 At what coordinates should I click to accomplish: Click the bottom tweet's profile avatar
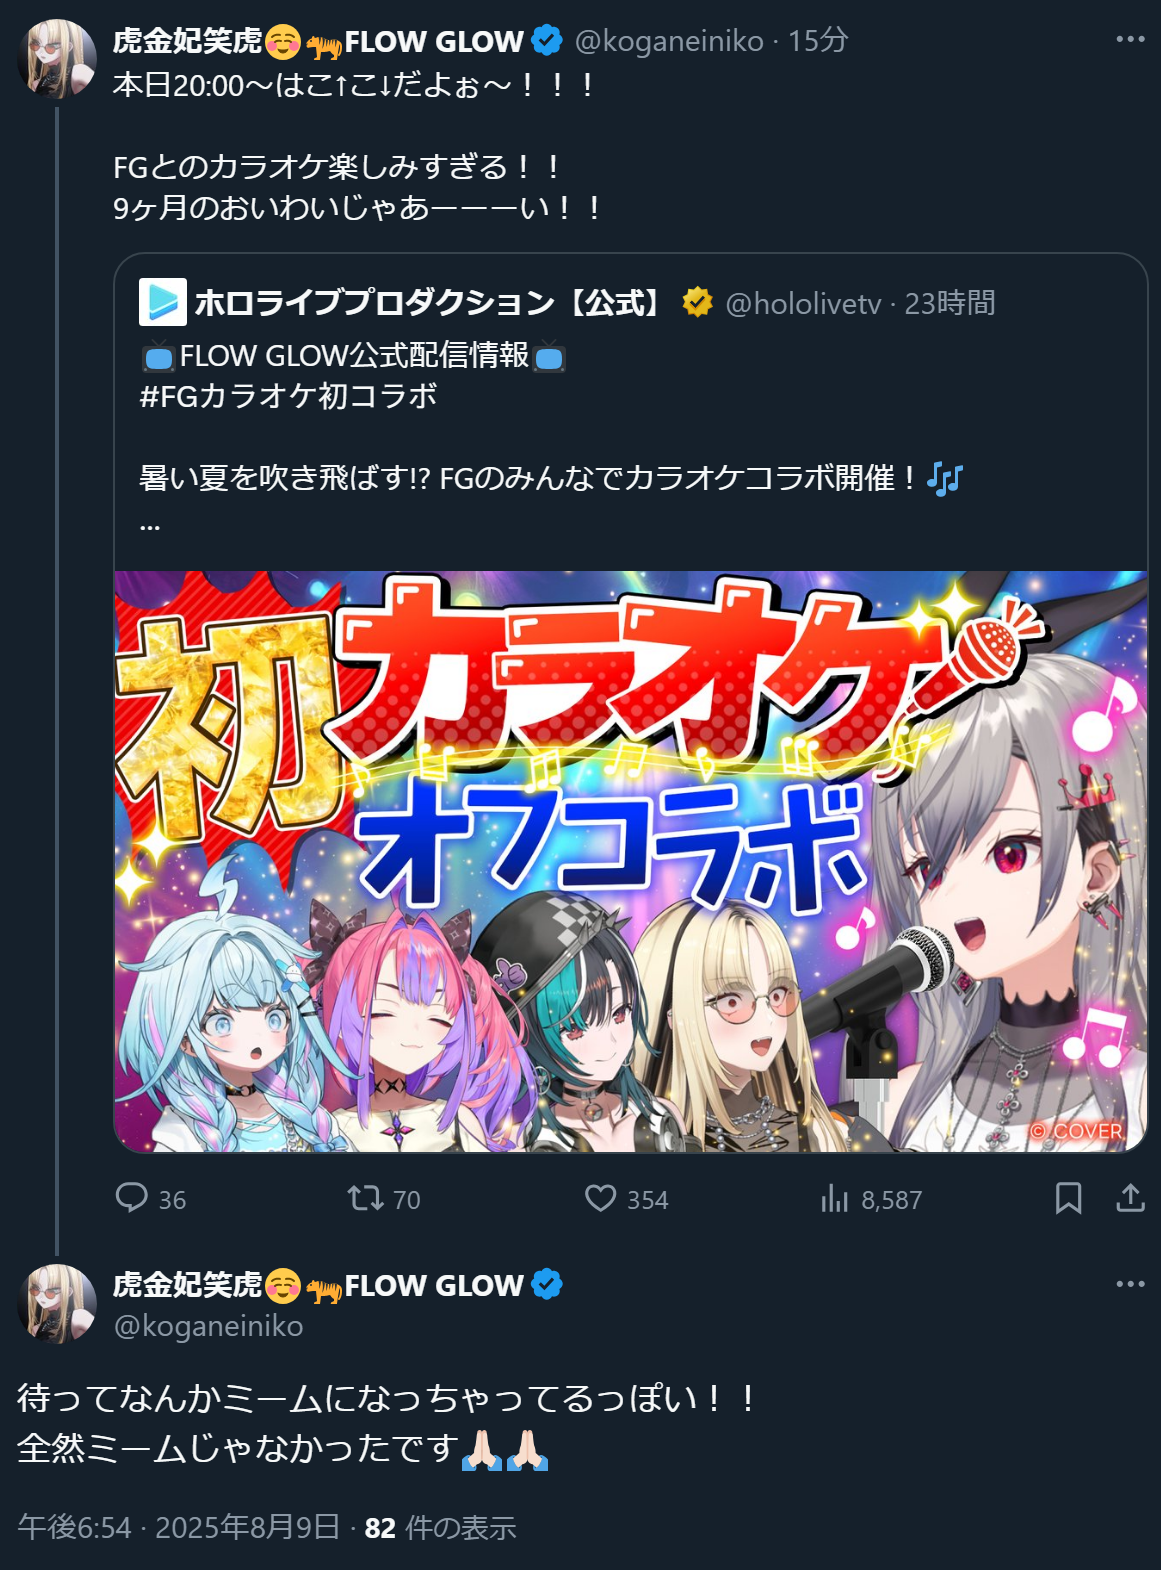pyautogui.click(x=57, y=1303)
